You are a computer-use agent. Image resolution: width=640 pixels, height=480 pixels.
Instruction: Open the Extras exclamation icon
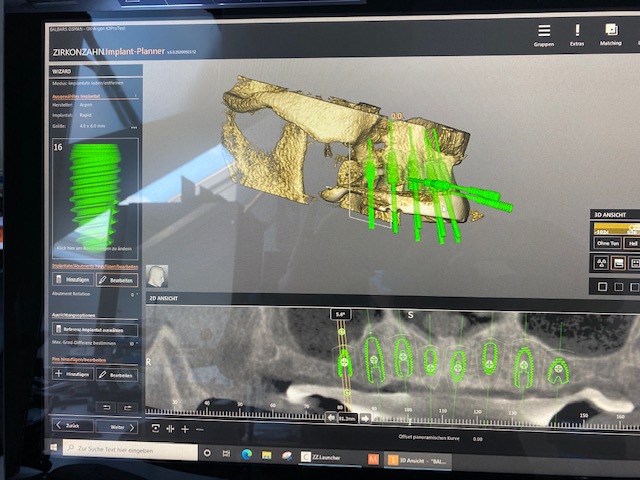pyautogui.click(x=576, y=32)
